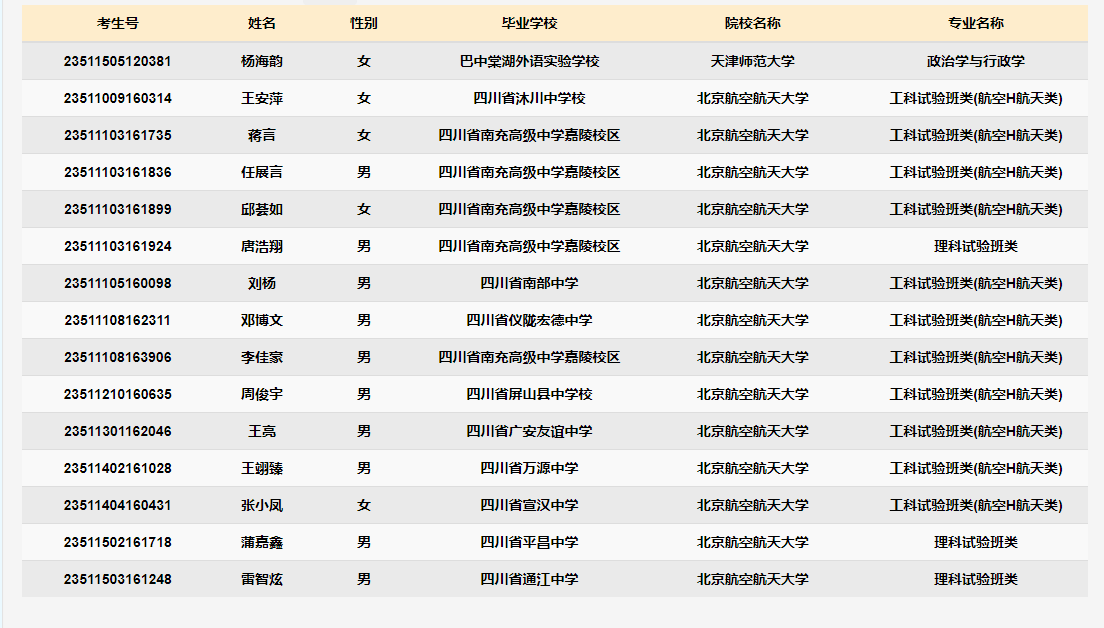Screen dimensions: 1104x628
Task: Click 邓博文's 北京航空航天大学 cell
Action: [x=752, y=320]
